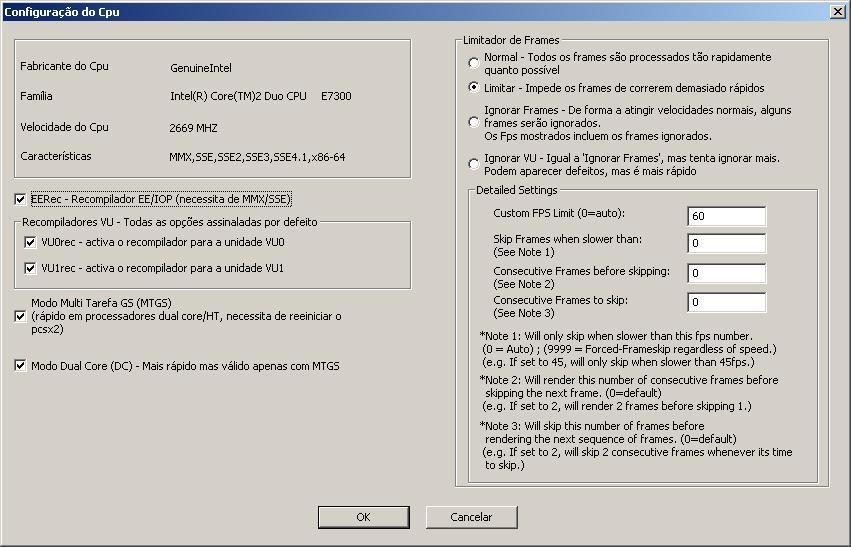Click the E7300 model text
Viewport: 851px width, 547px height.
click(336, 96)
